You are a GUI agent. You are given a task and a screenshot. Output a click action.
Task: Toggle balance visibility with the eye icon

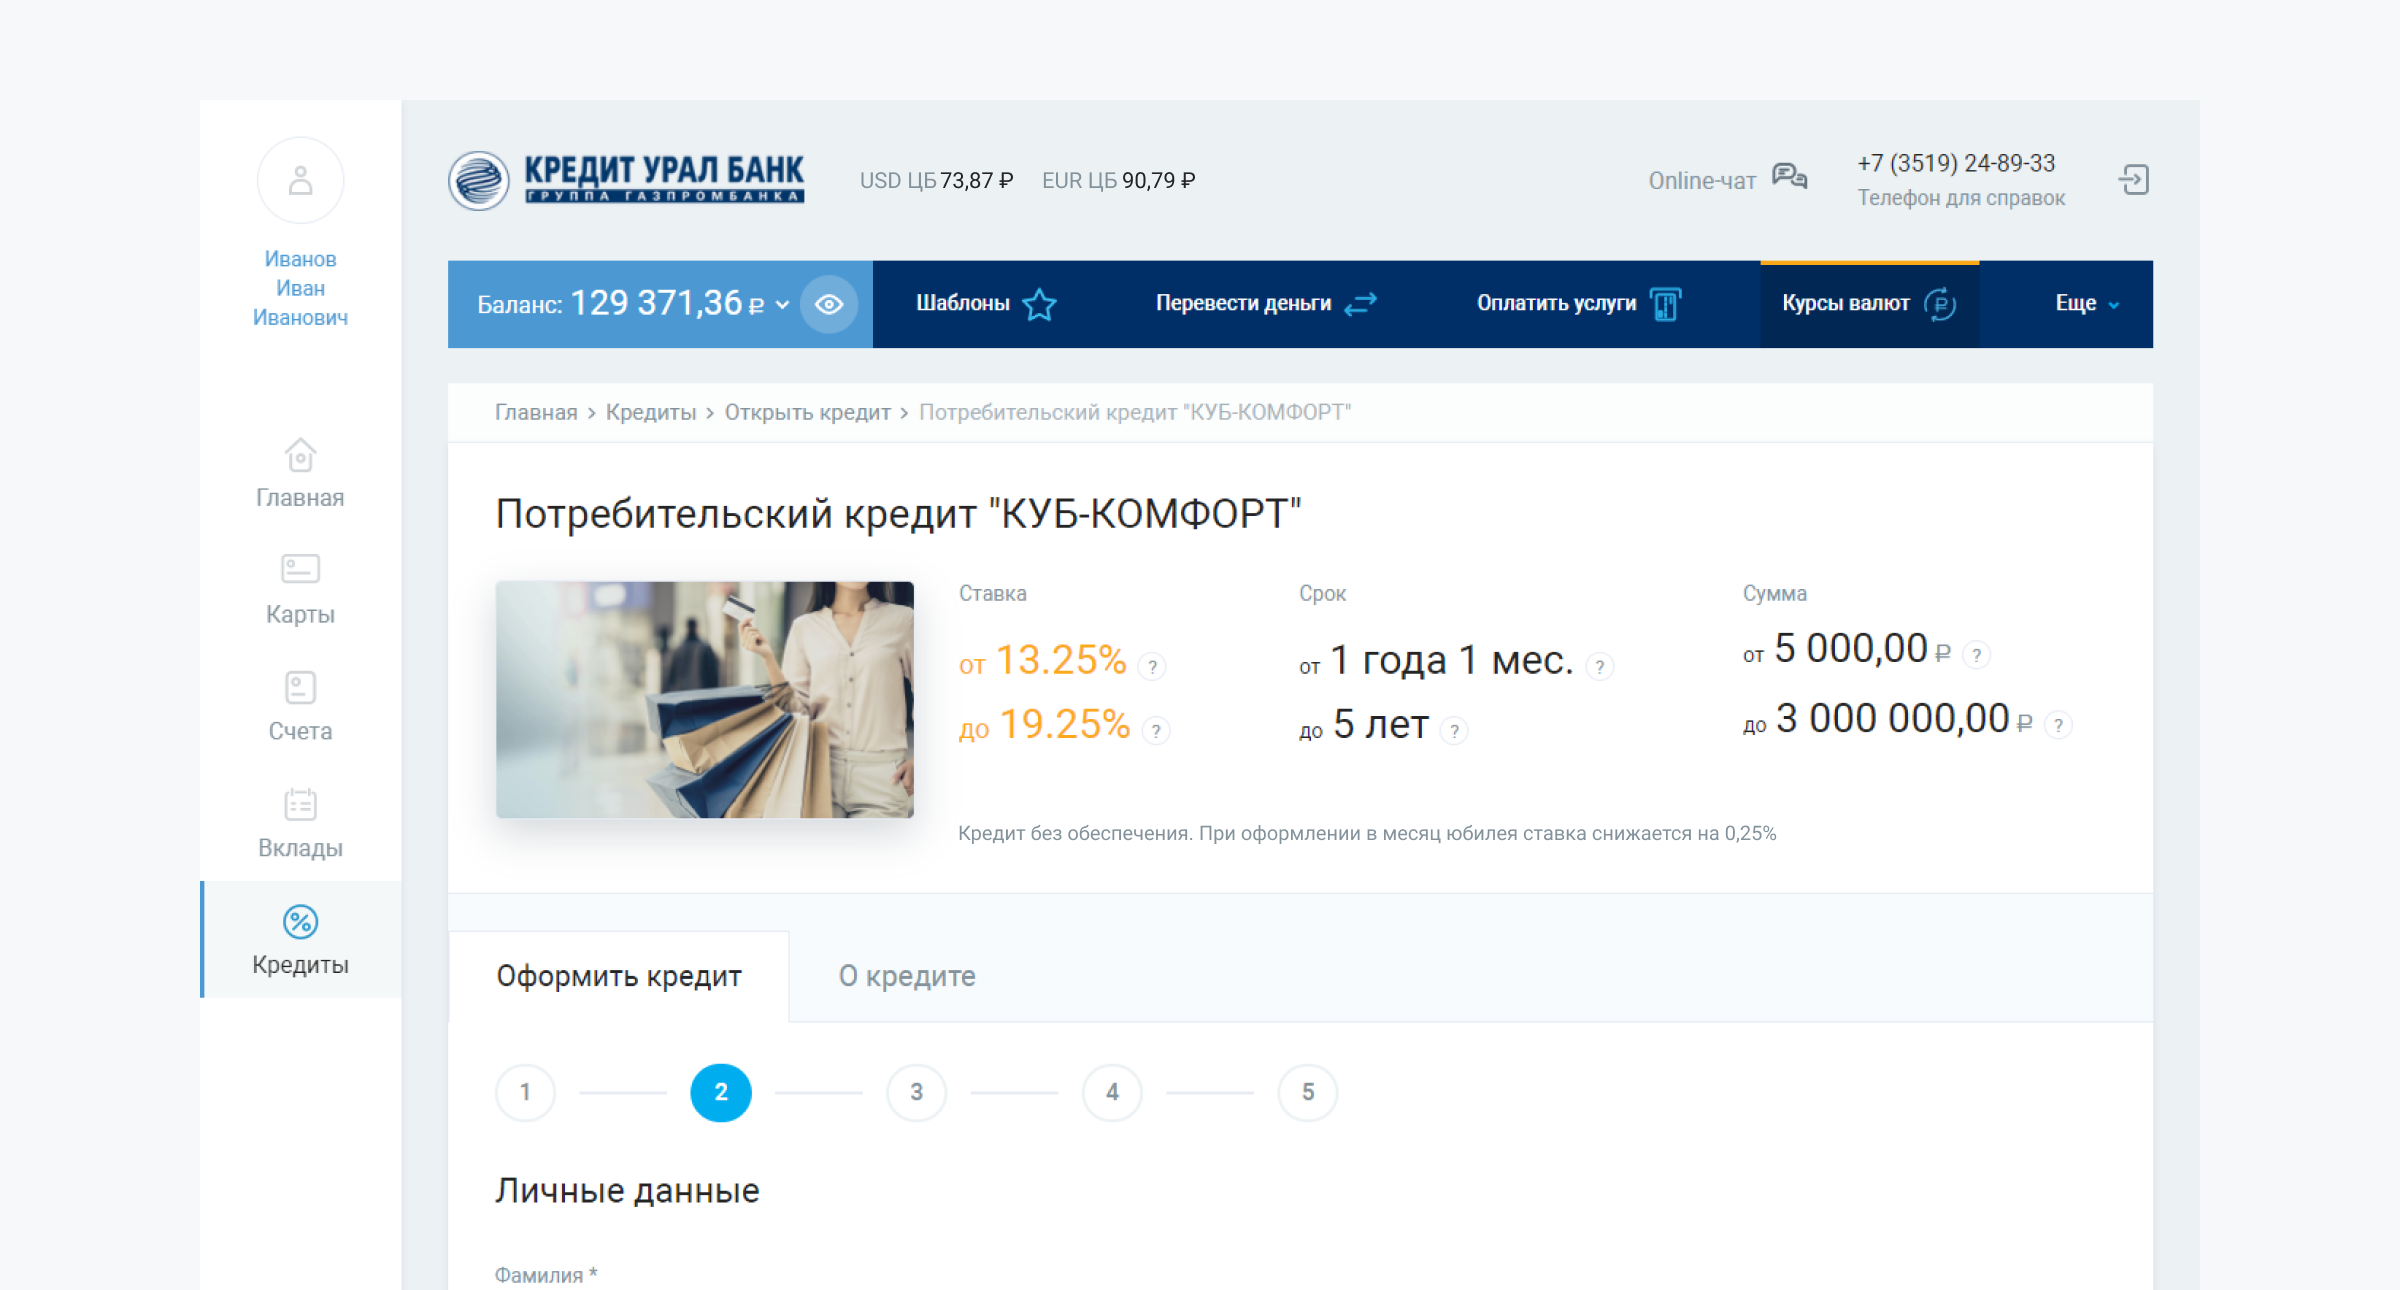click(829, 304)
